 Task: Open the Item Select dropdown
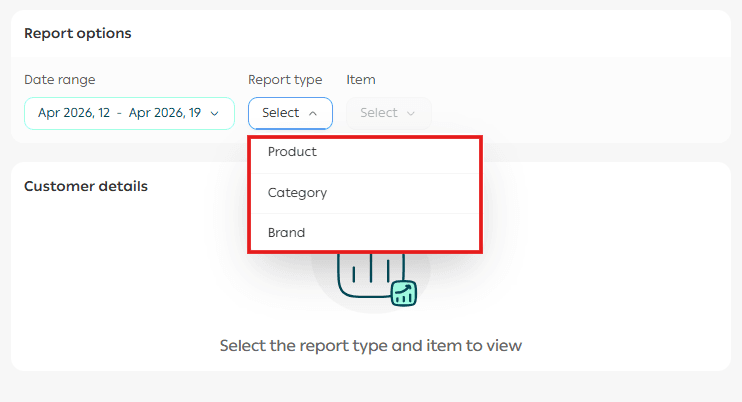(388, 113)
